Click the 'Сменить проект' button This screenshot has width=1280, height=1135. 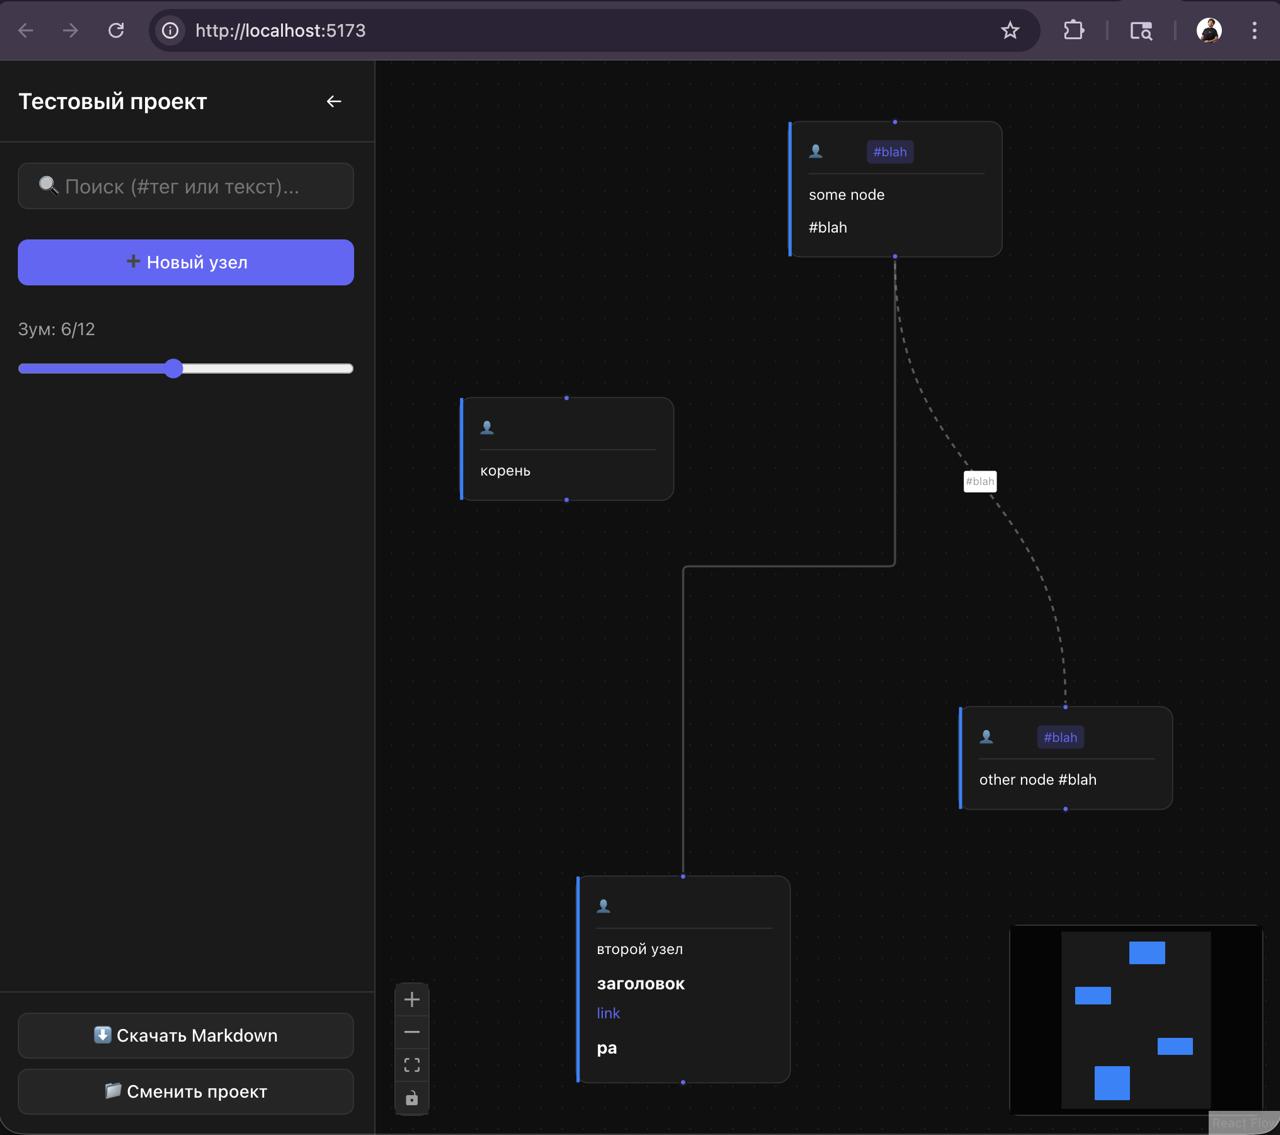click(186, 1091)
